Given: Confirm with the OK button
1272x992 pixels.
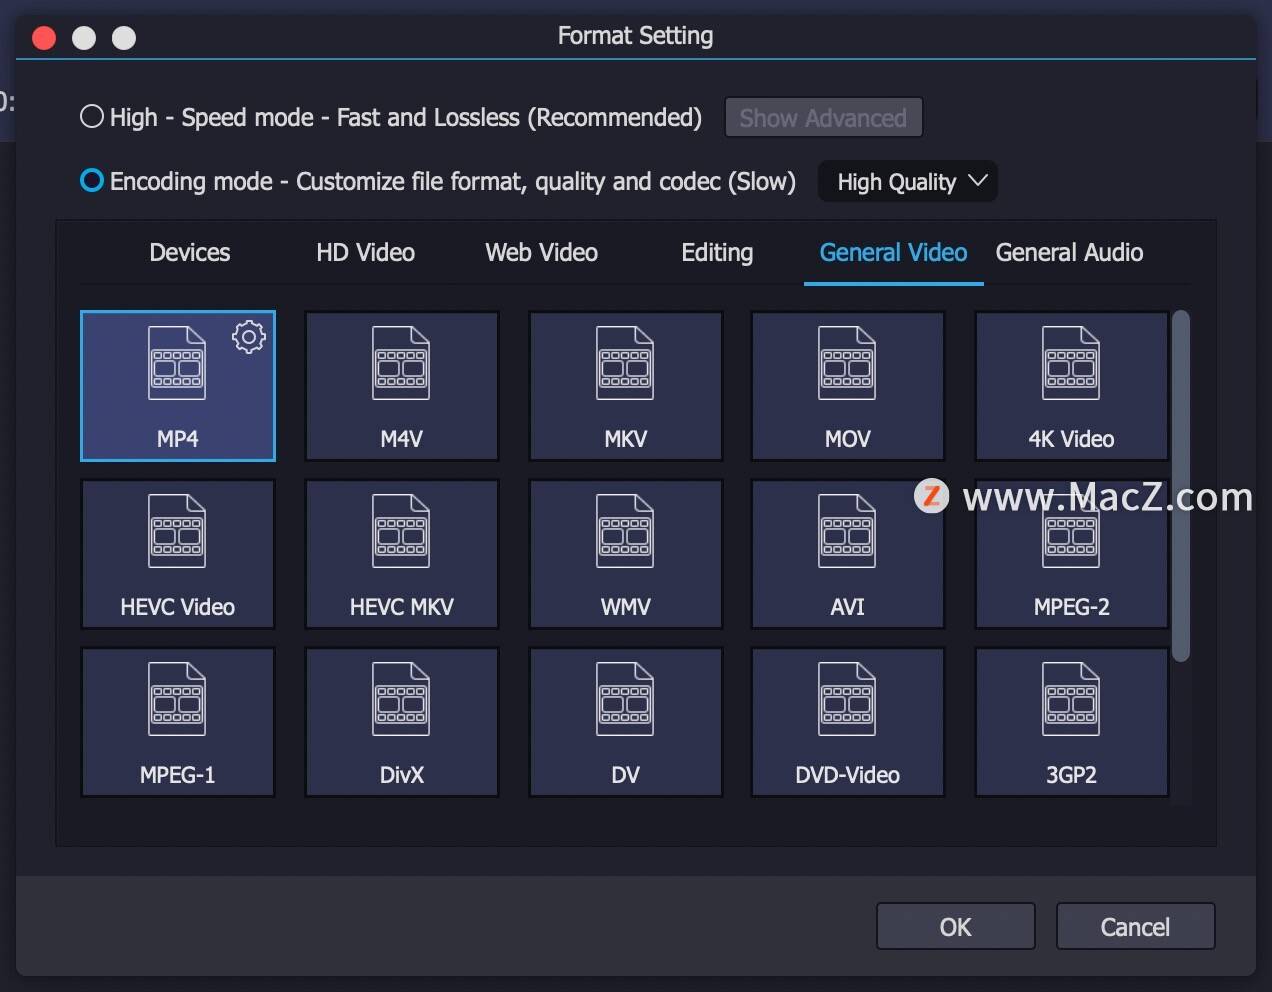Looking at the screenshot, I should [956, 927].
